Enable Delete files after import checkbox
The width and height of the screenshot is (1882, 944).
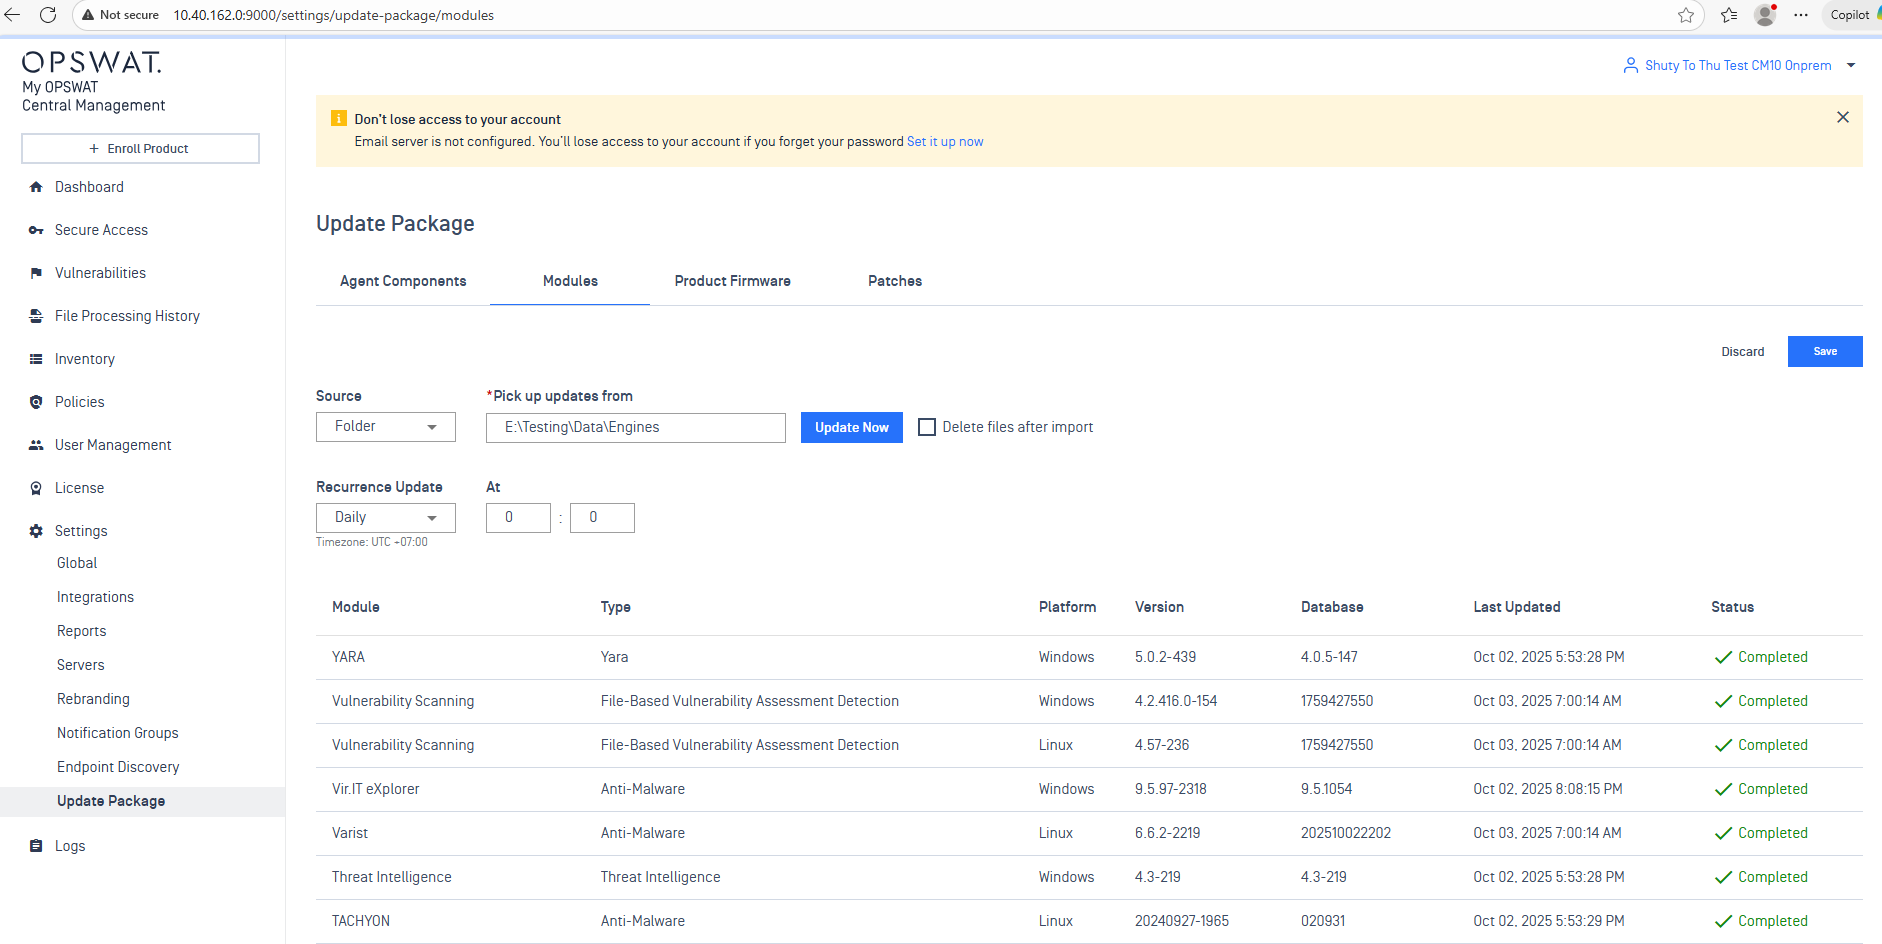[927, 427]
